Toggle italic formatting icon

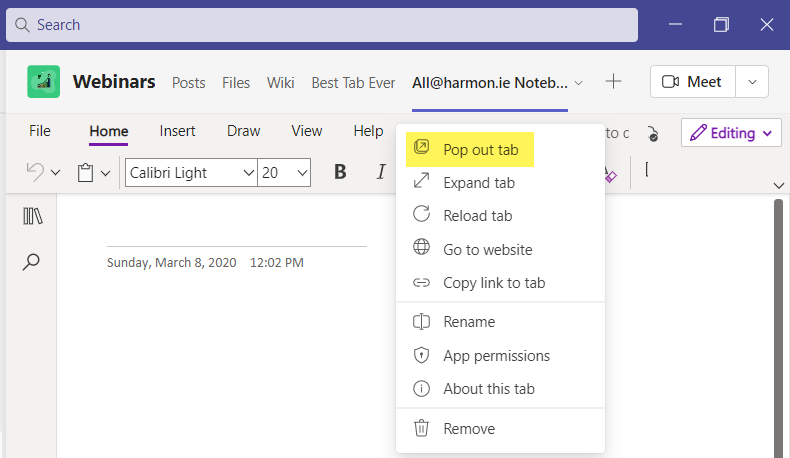click(x=381, y=172)
